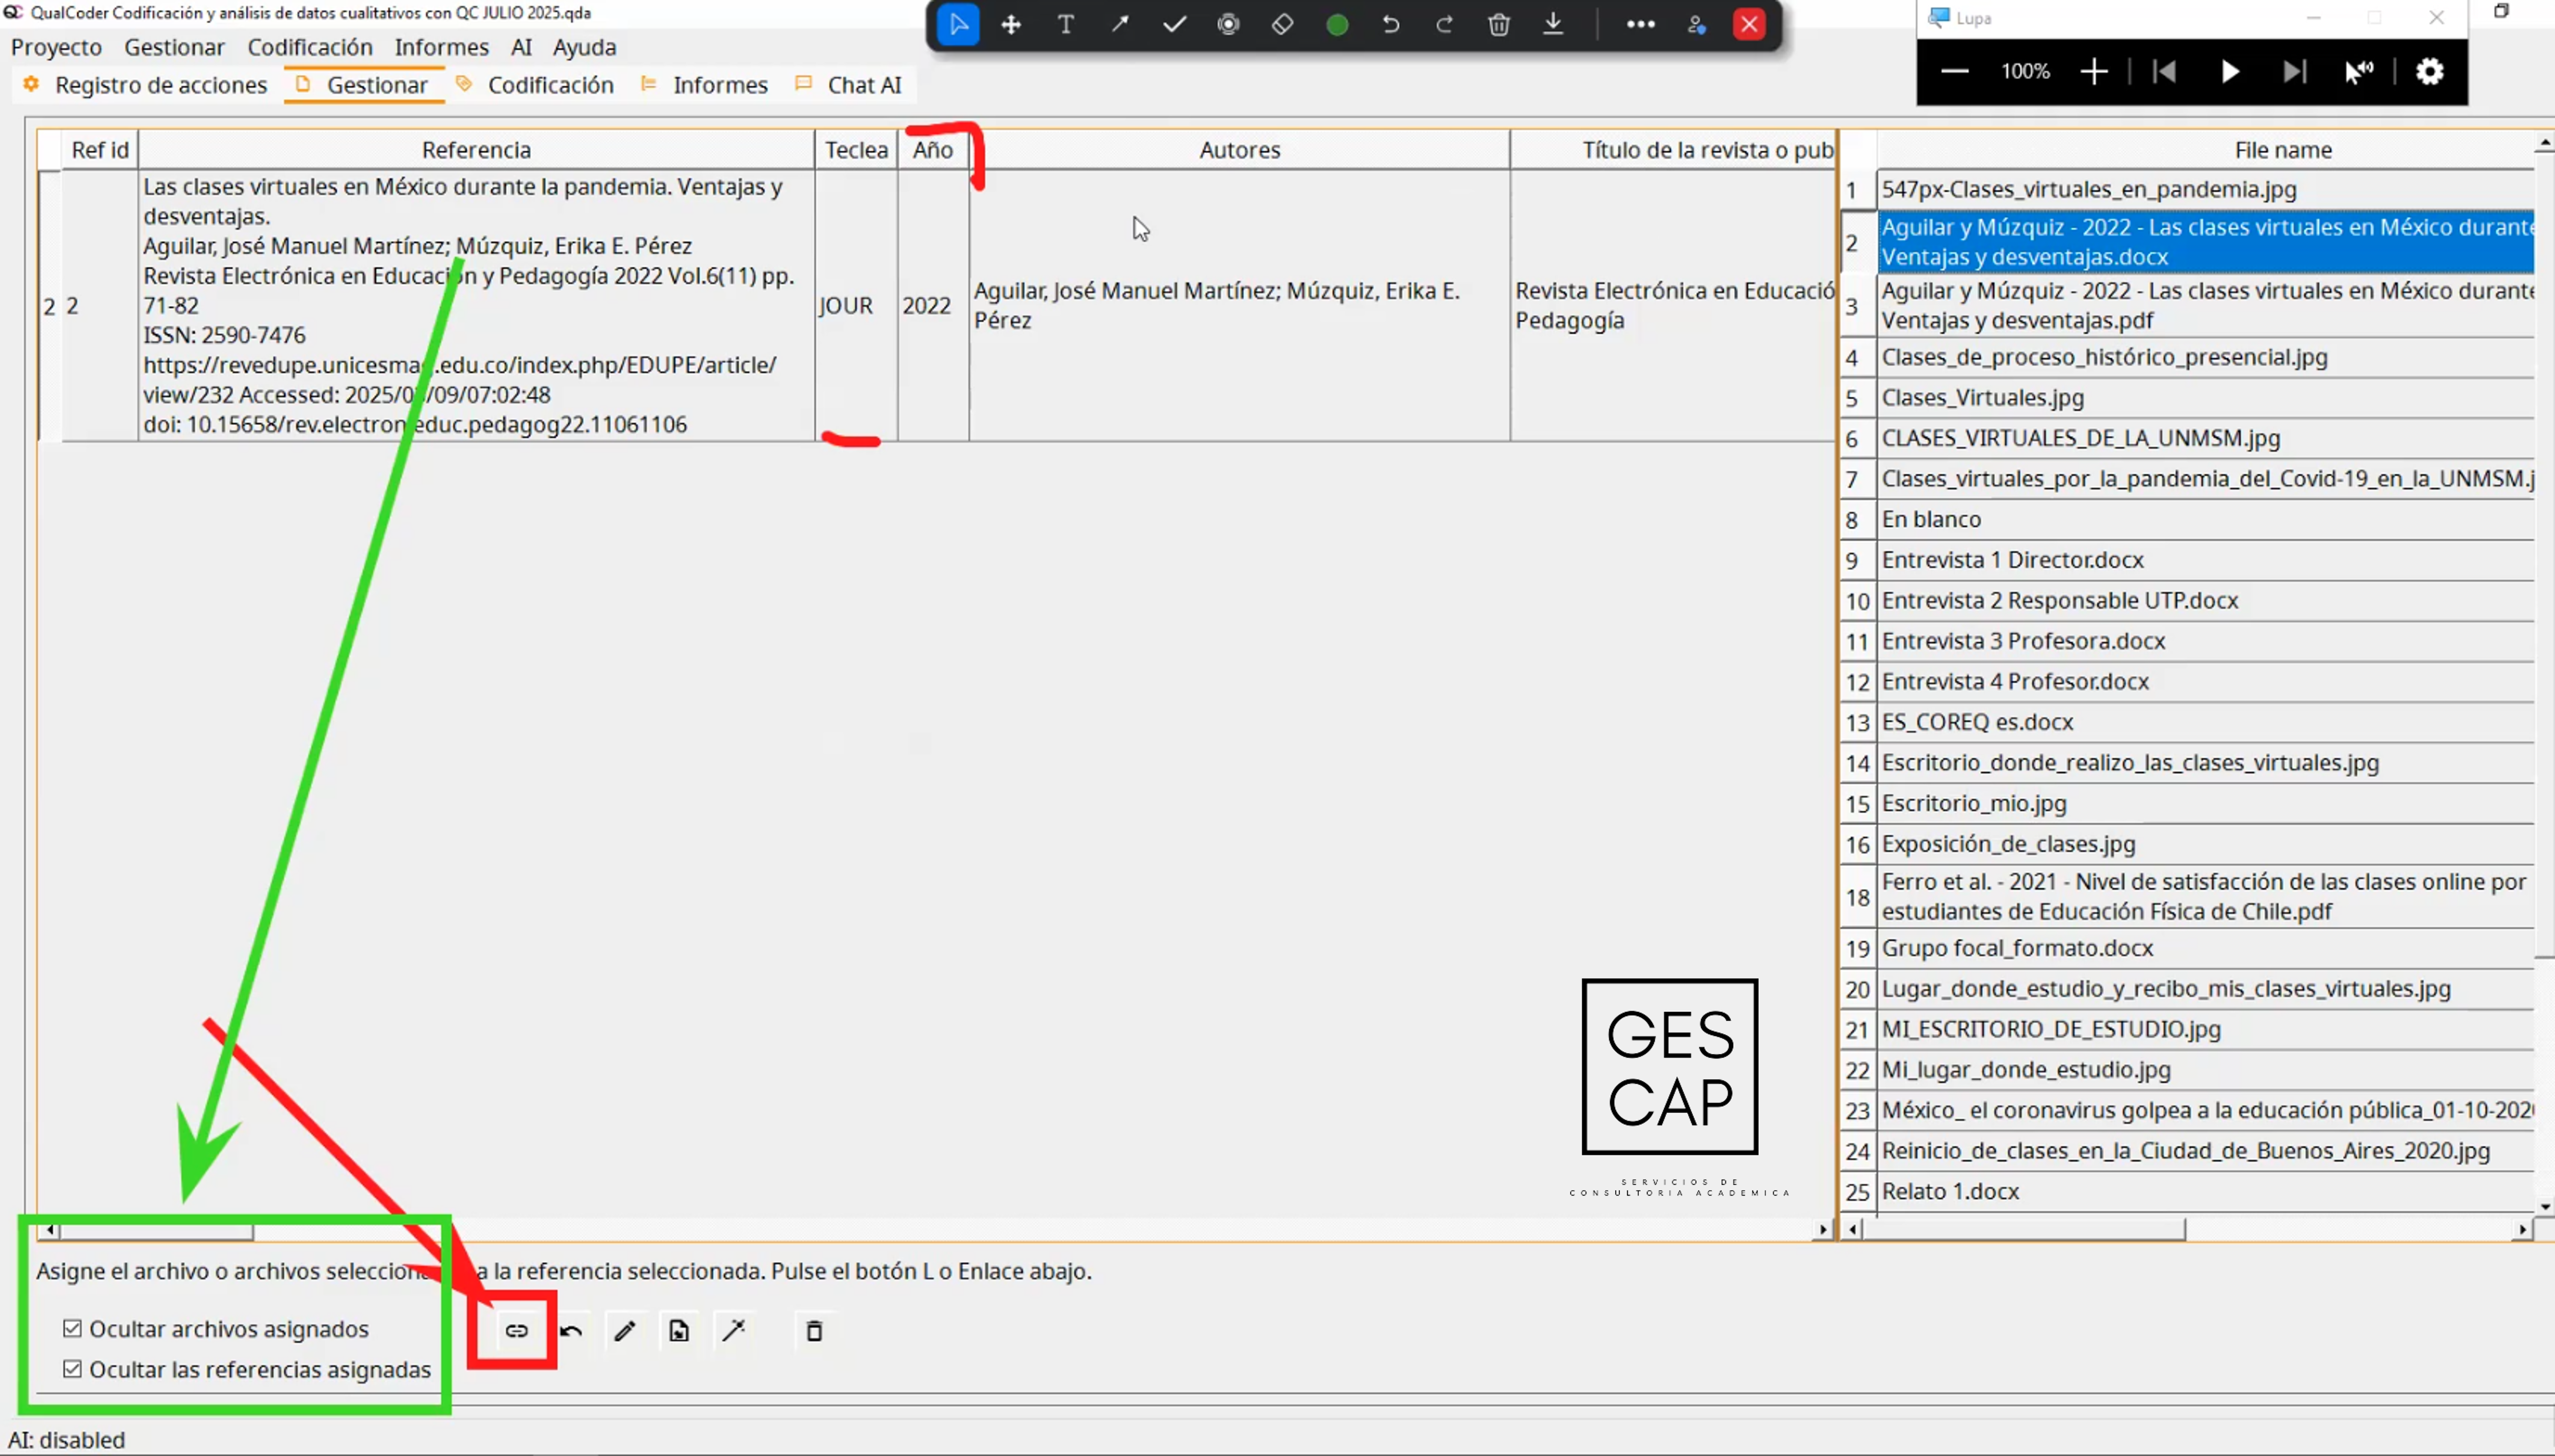Screen dimensions: 2555x1456
Task: Click the checkmark tool in the annotation toolbar
Action: pyautogui.click(x=1174, y=24)
